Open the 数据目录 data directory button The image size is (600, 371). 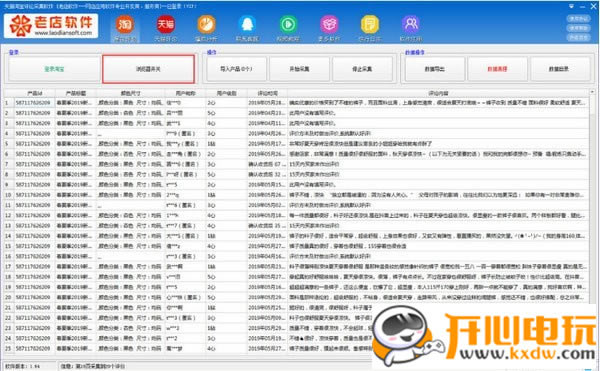[x=560, y=69]
